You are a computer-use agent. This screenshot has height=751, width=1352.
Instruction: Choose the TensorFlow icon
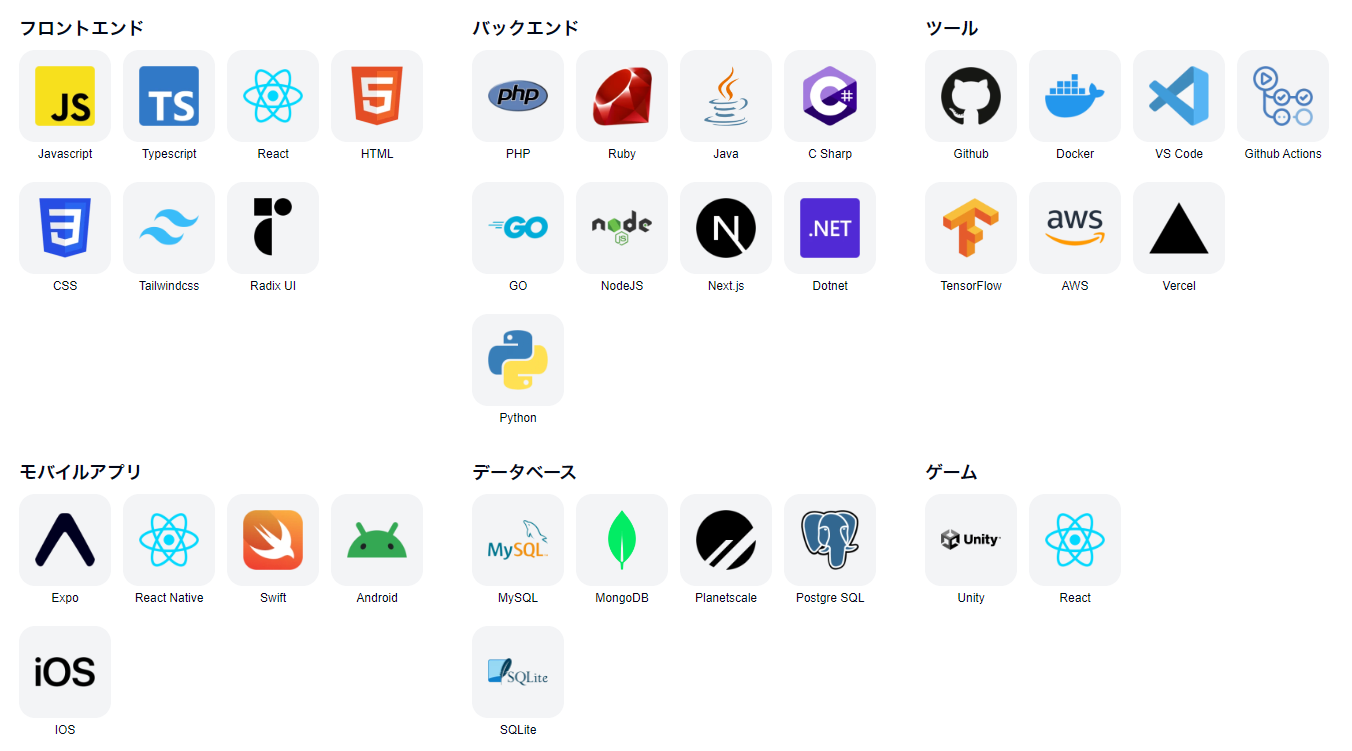971,228
